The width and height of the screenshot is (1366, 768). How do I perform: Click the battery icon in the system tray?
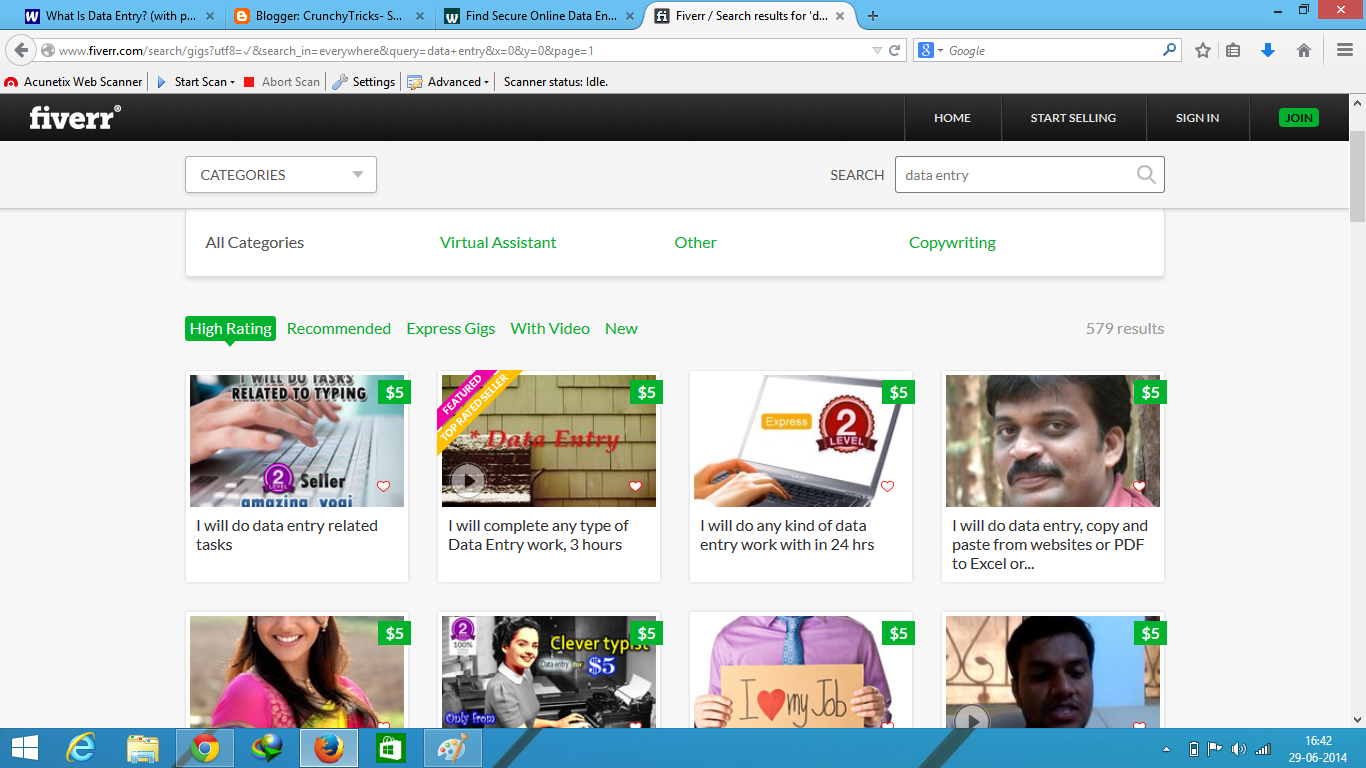pyautogui.click(x=1193, y=749)
